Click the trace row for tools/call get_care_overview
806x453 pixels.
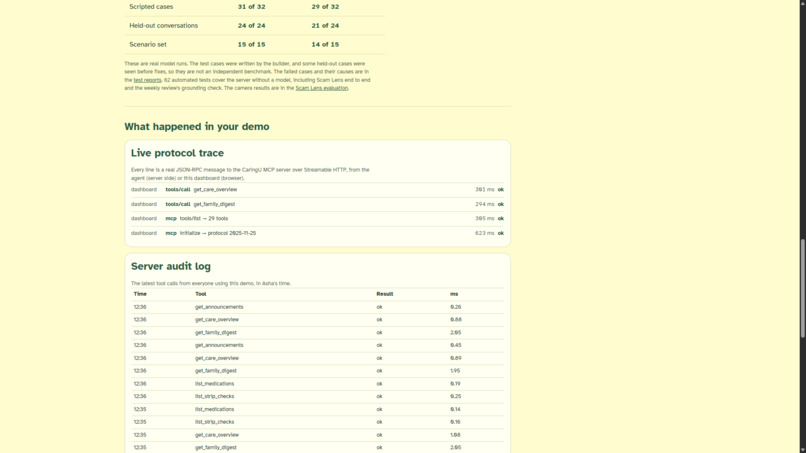(x=317, y=190)
